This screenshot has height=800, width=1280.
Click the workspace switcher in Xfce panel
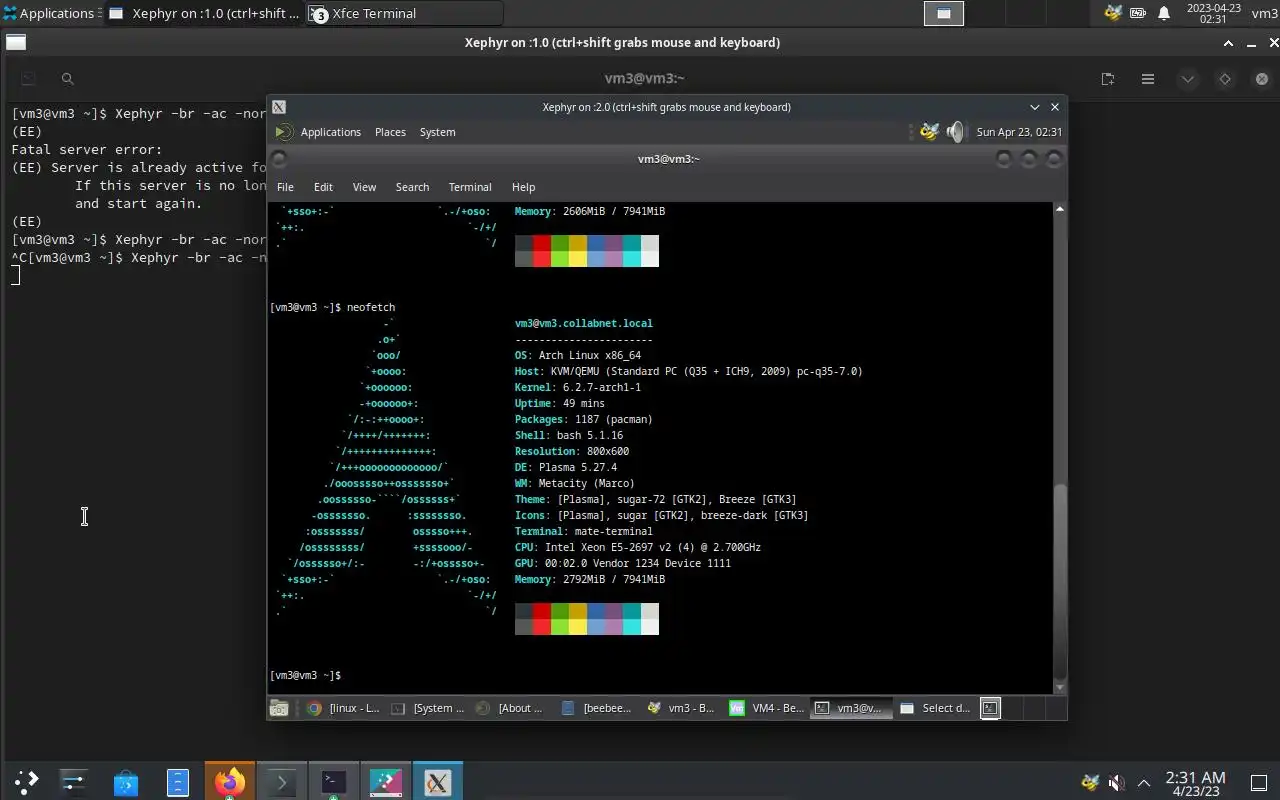(x=943, y=13)
